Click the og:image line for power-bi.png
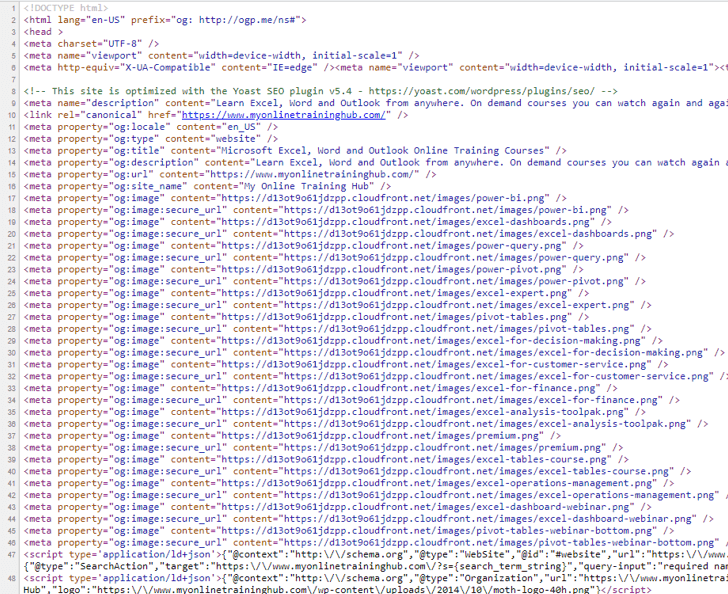This screenshot has width=728, height=594. coord(295,198)
